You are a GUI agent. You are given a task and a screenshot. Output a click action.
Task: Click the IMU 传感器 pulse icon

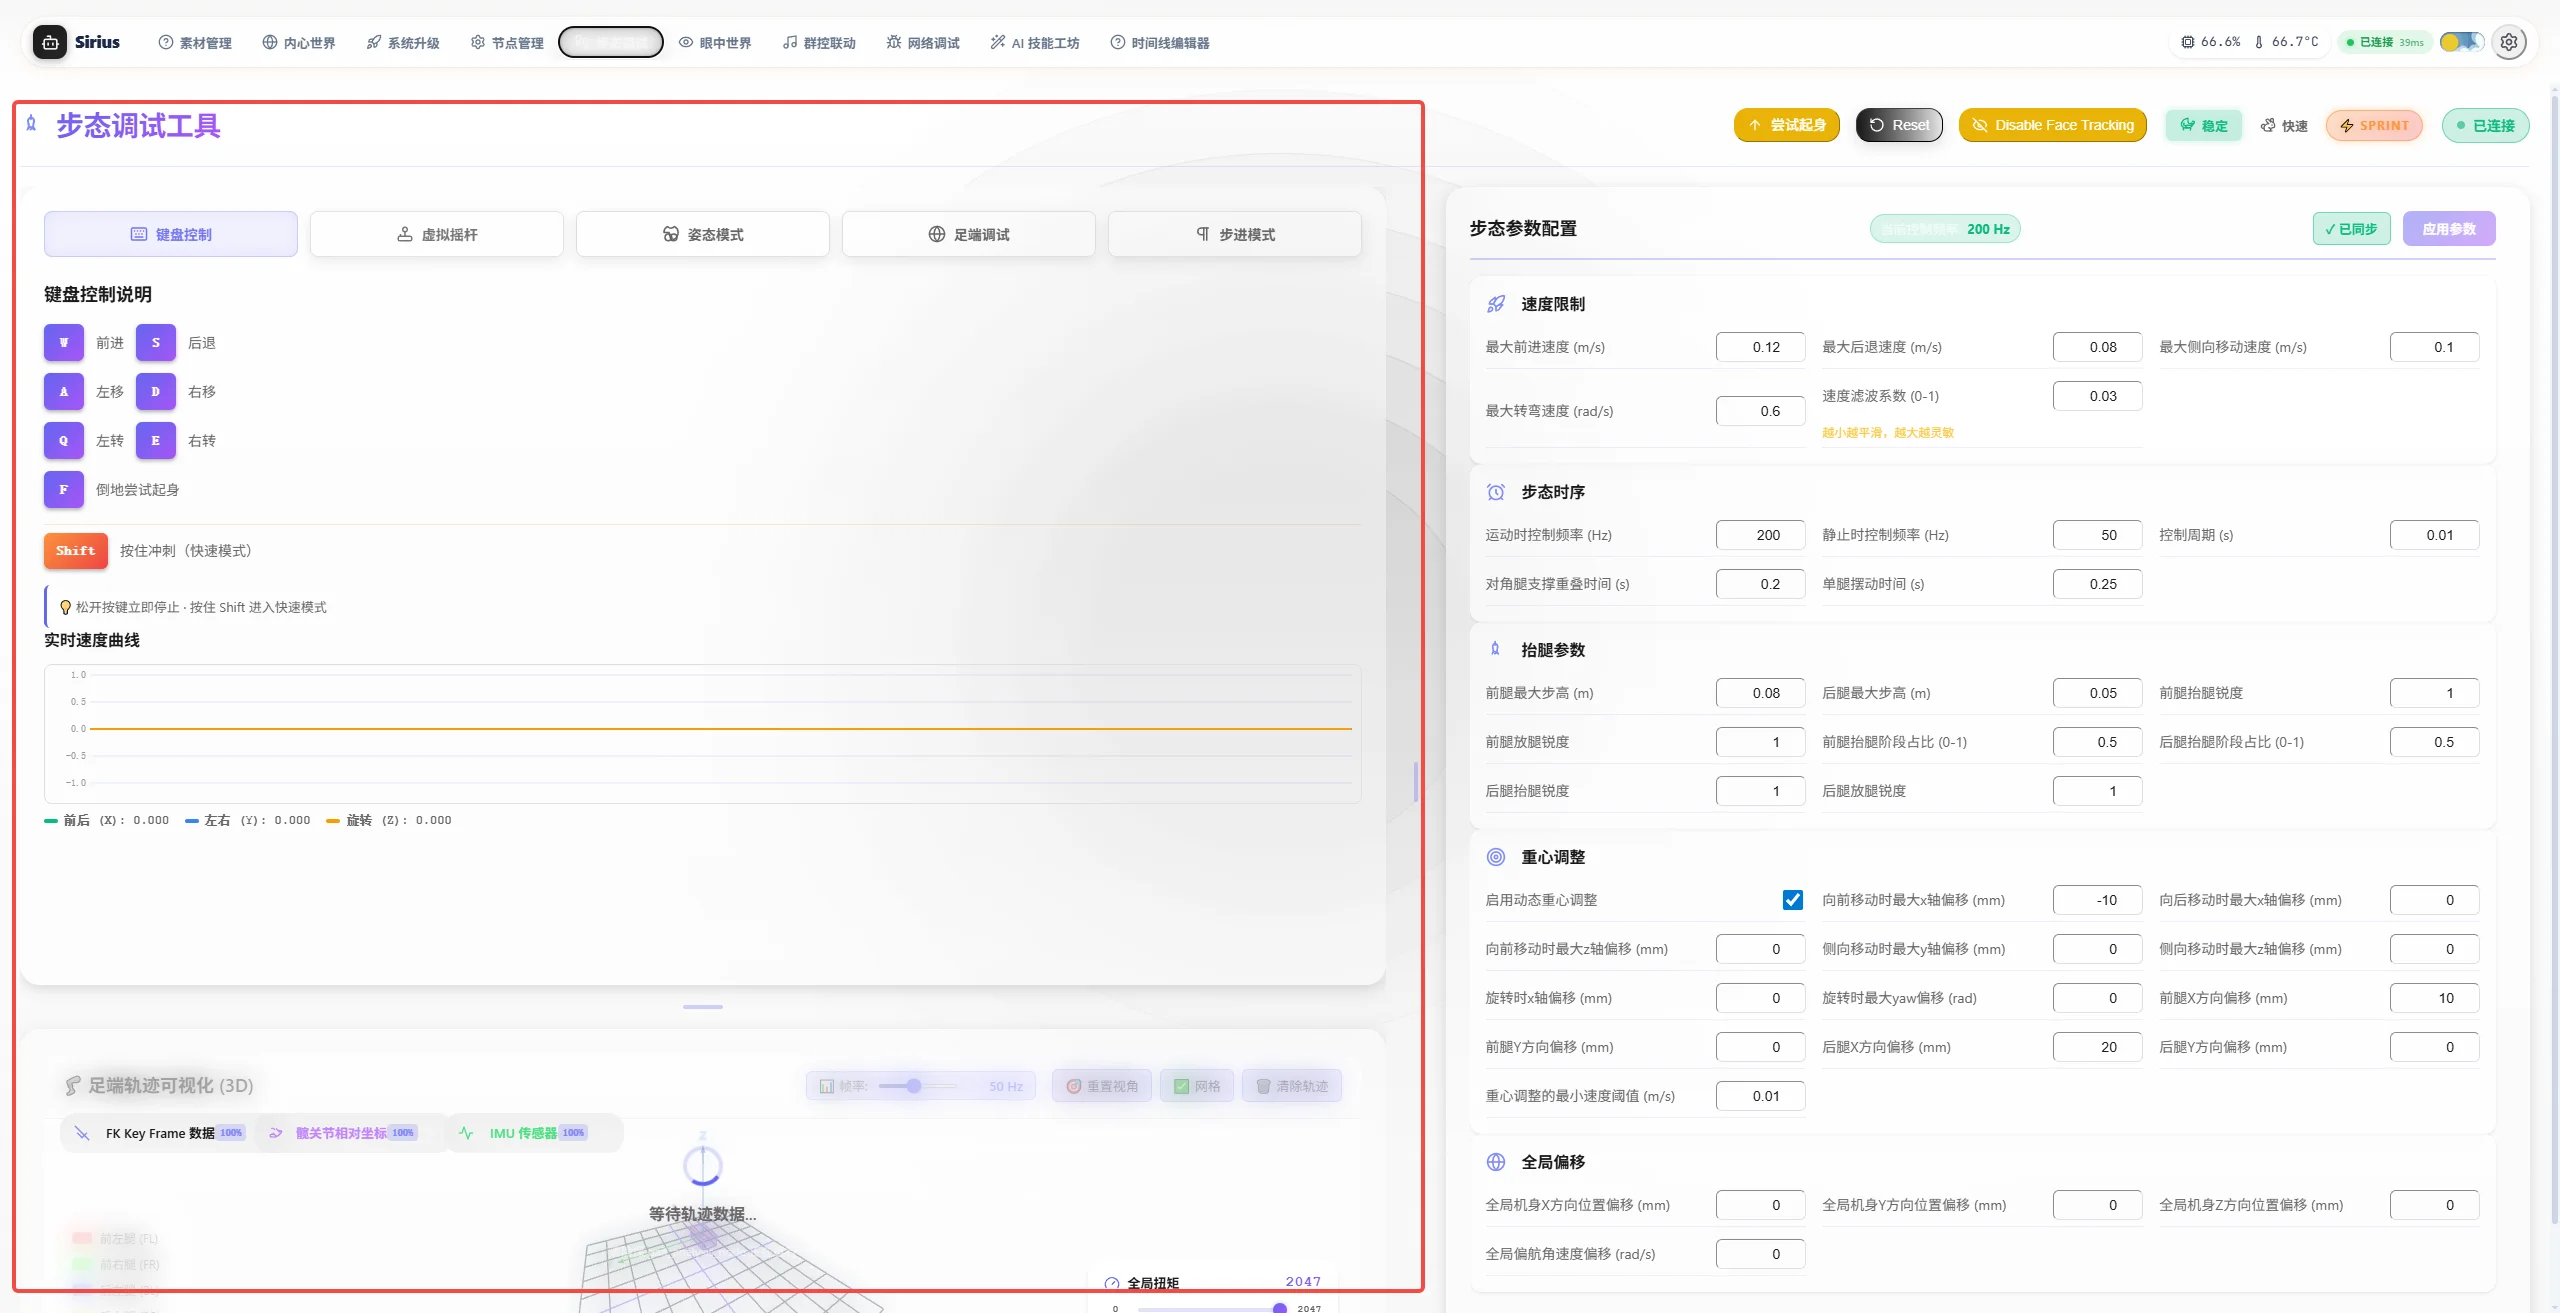click(x=466, y=1133)
